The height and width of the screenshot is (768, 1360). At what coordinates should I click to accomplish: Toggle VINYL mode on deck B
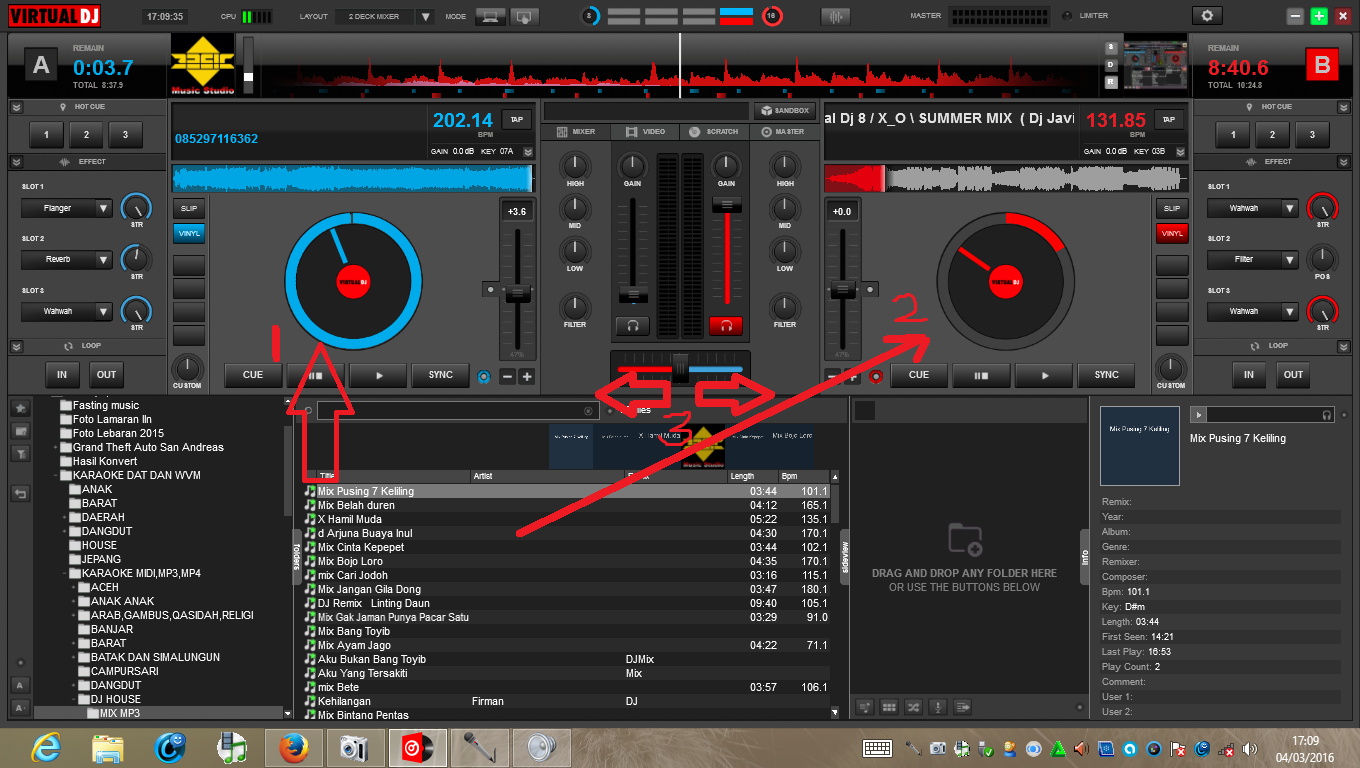click(x=1172, y=233)
